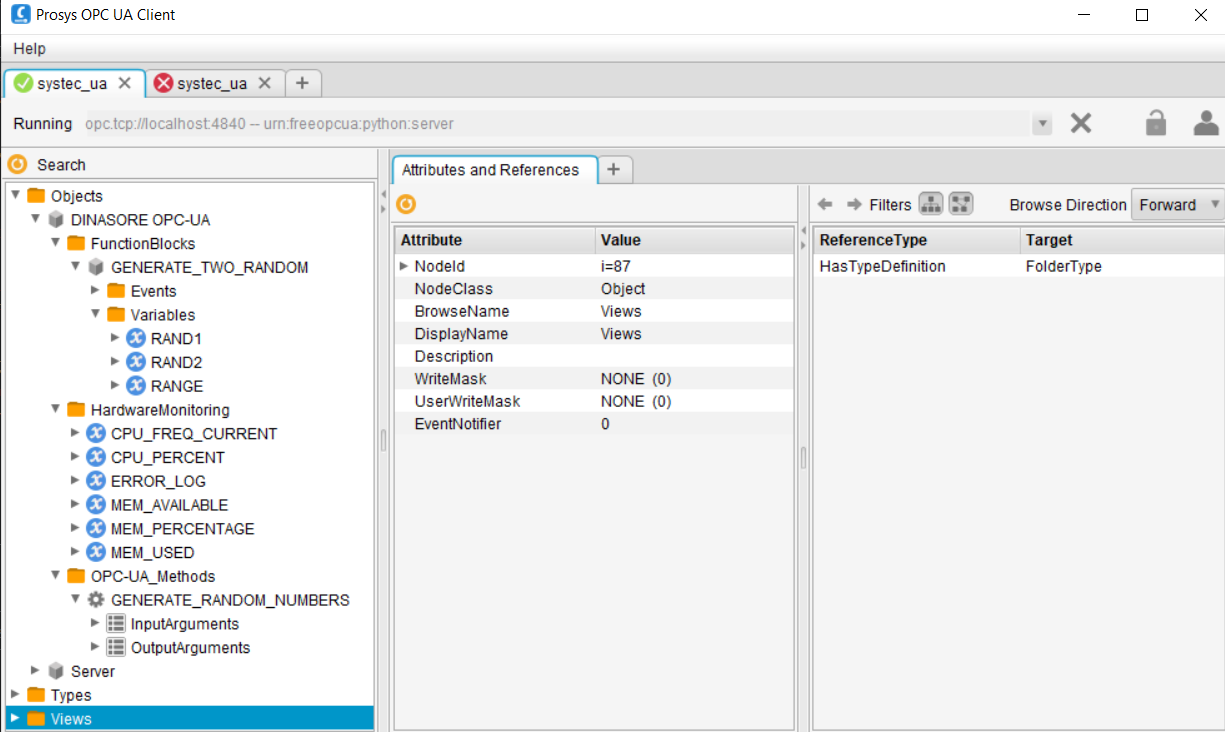Select the Views tree item

click(190, 718)
